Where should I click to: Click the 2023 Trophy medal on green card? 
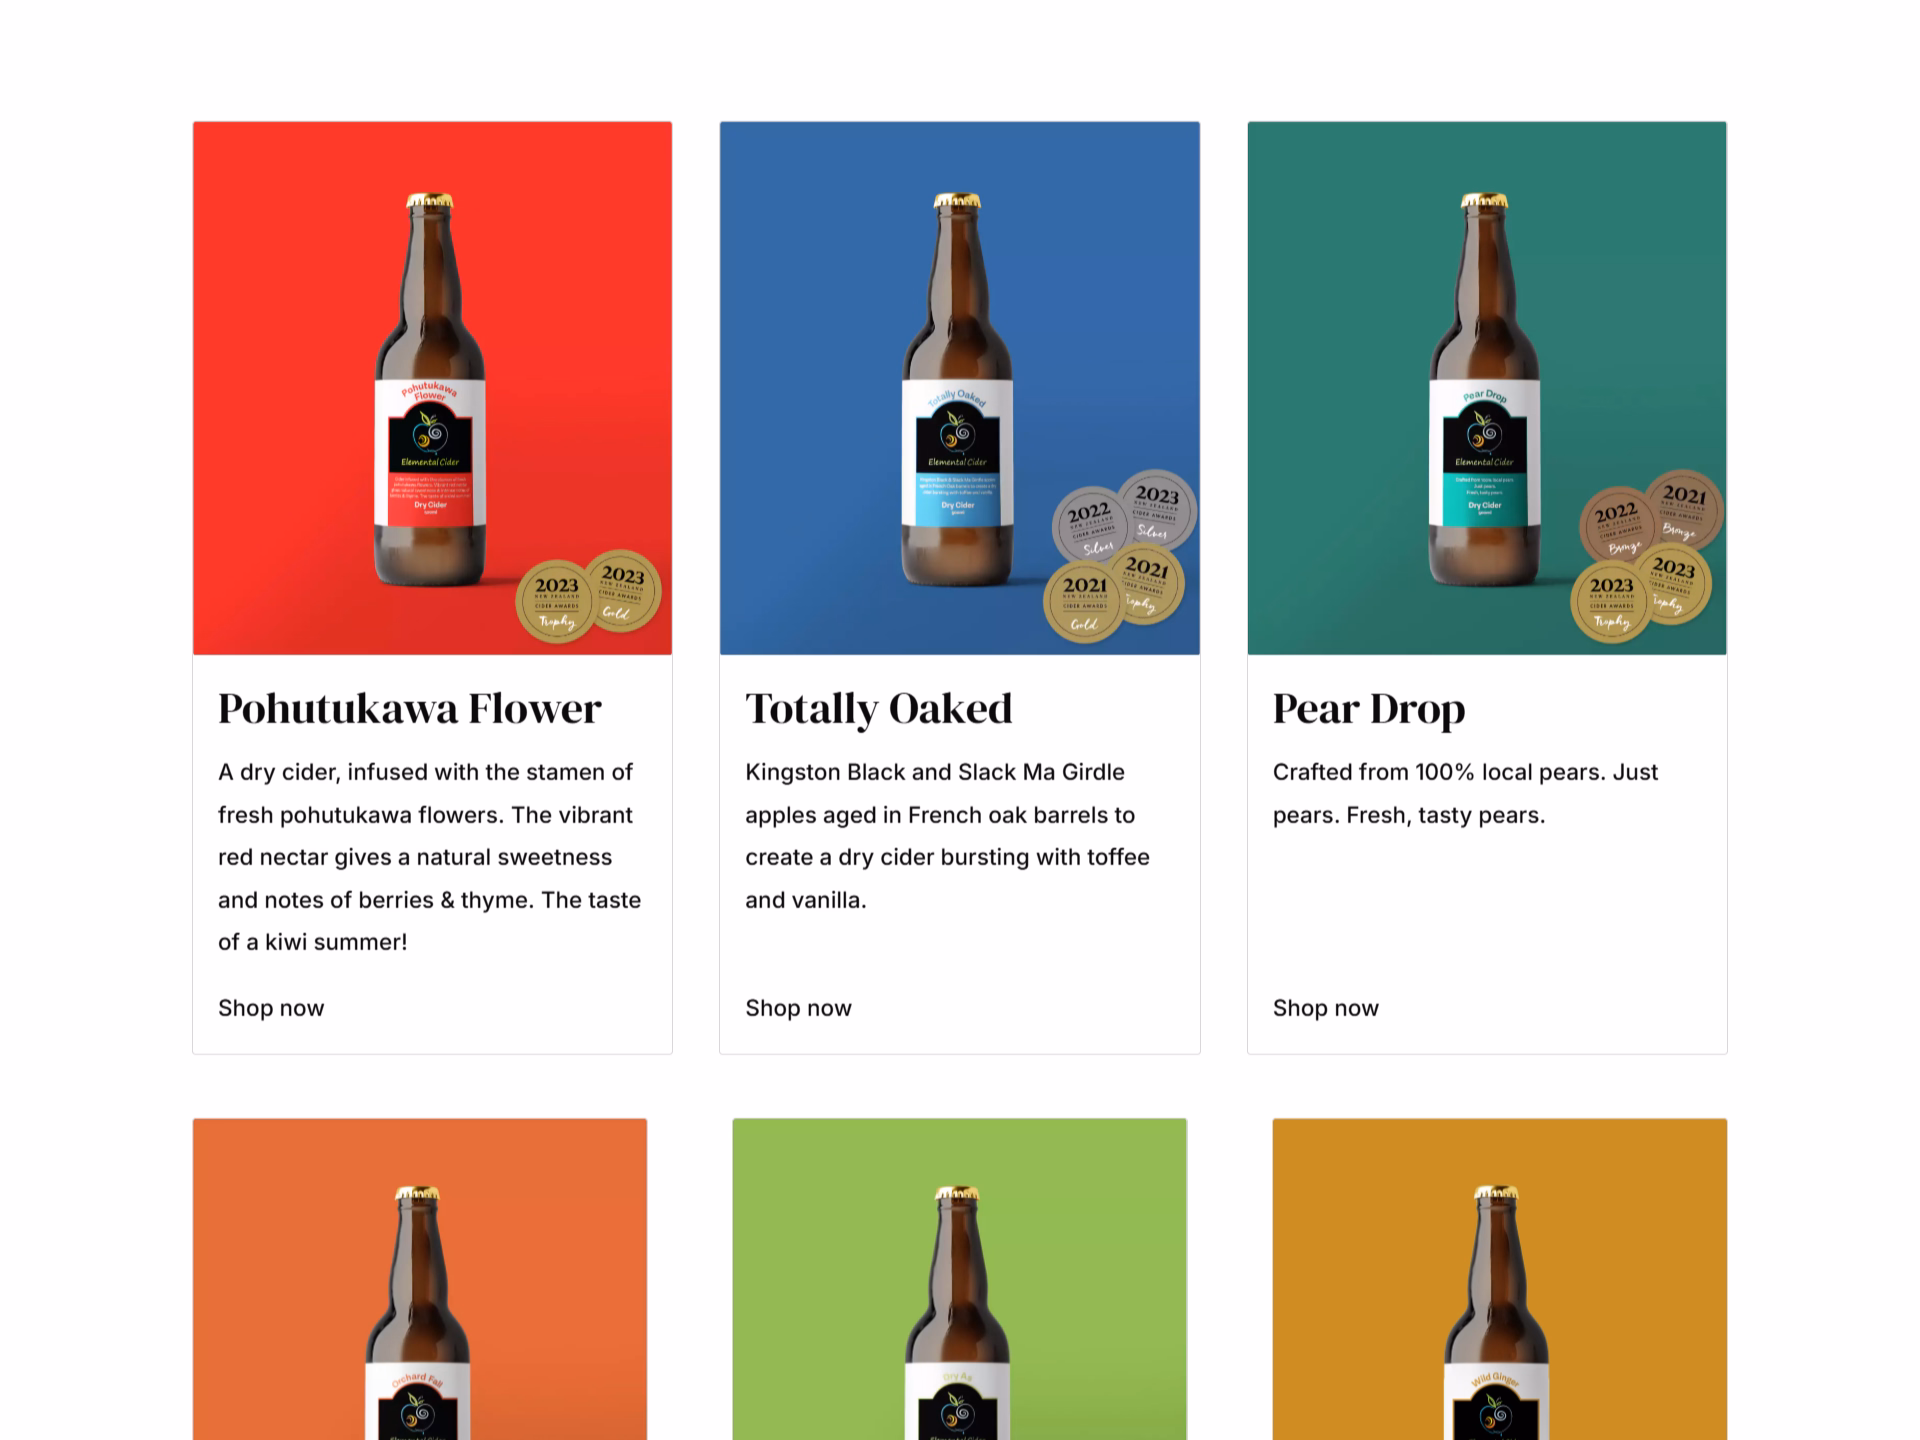[x=1611, y=602]
